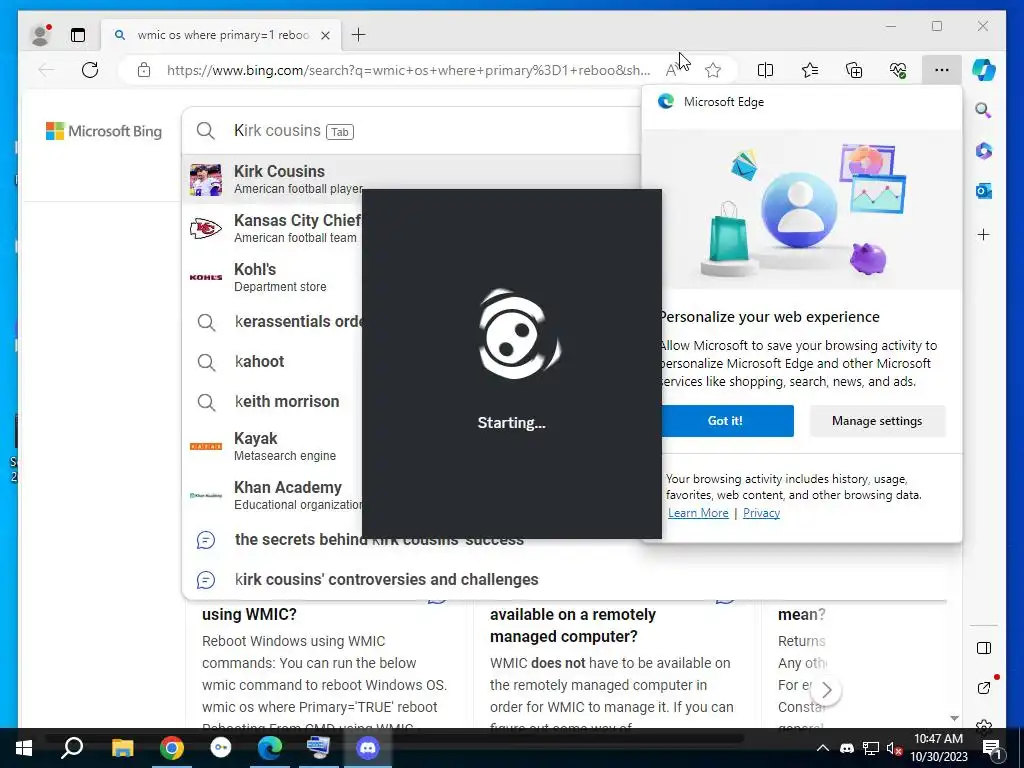Open the tab actions menu icon
The height and width of the screenshot is (768, 1024).
78,35
